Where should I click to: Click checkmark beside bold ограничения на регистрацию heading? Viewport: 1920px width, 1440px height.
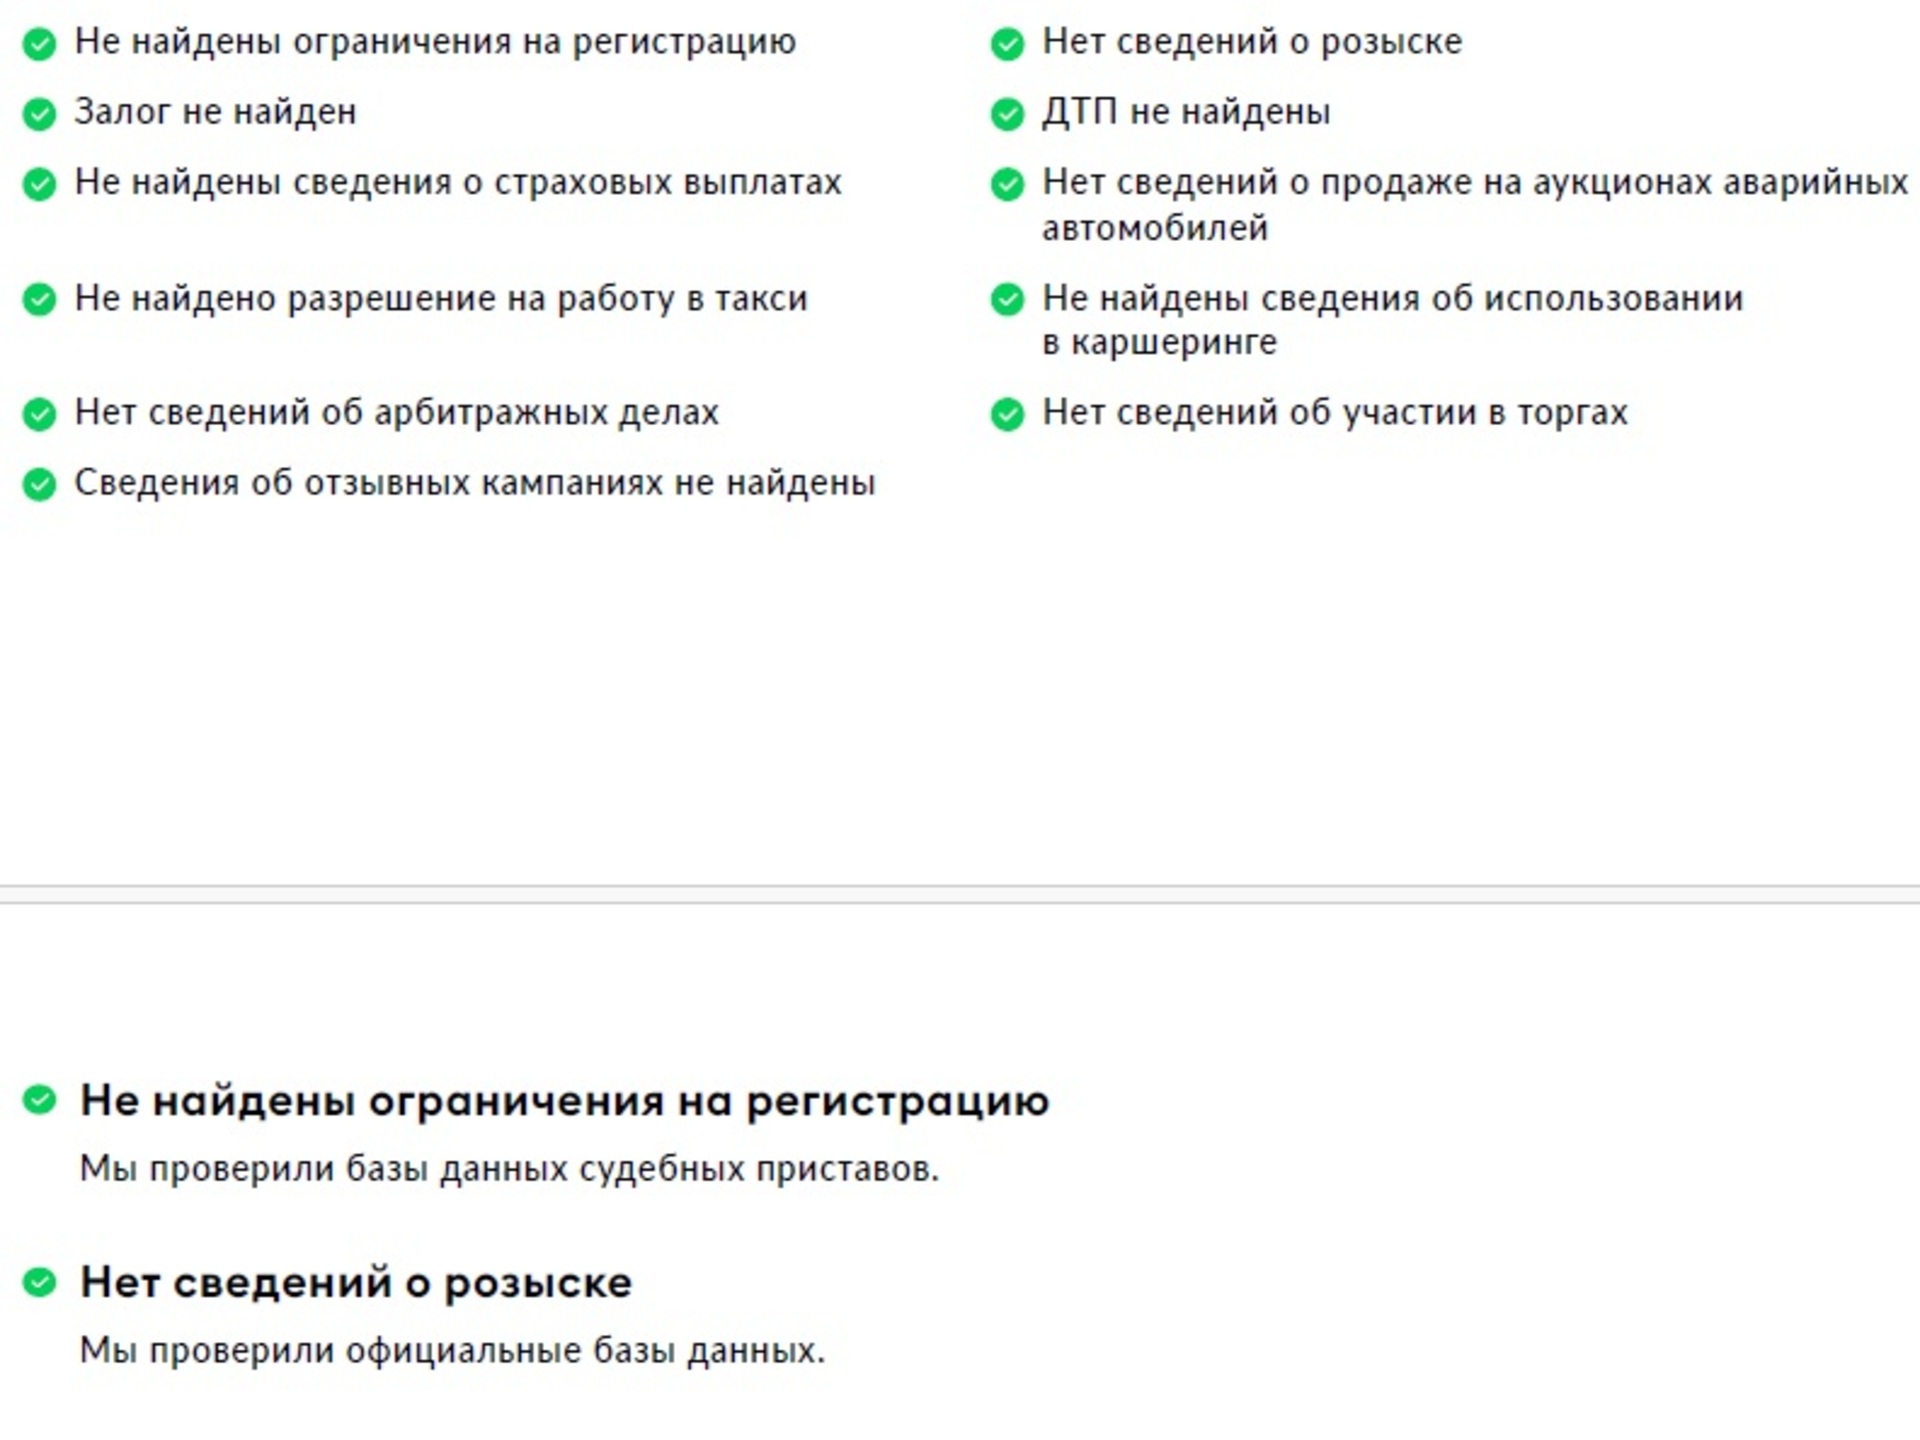point(40,1099)
